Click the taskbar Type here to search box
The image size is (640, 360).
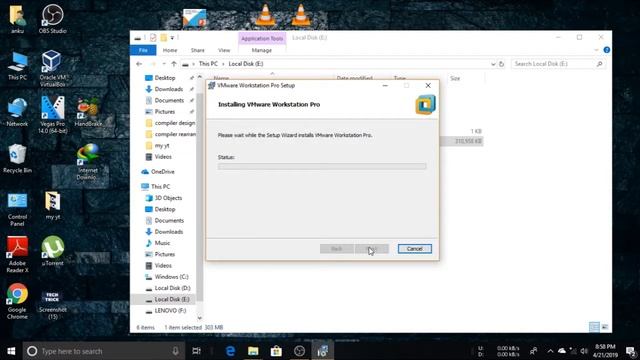(x=104, y=351)
